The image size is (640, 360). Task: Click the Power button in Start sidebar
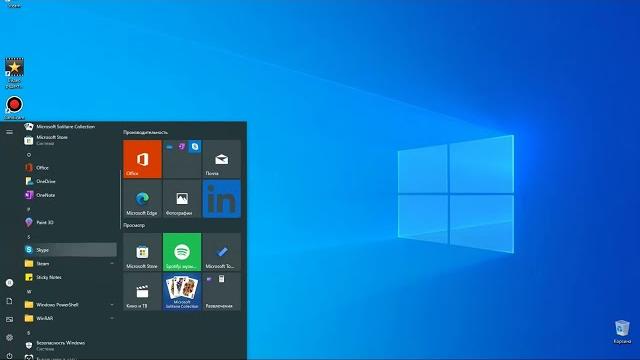[9, 356]
